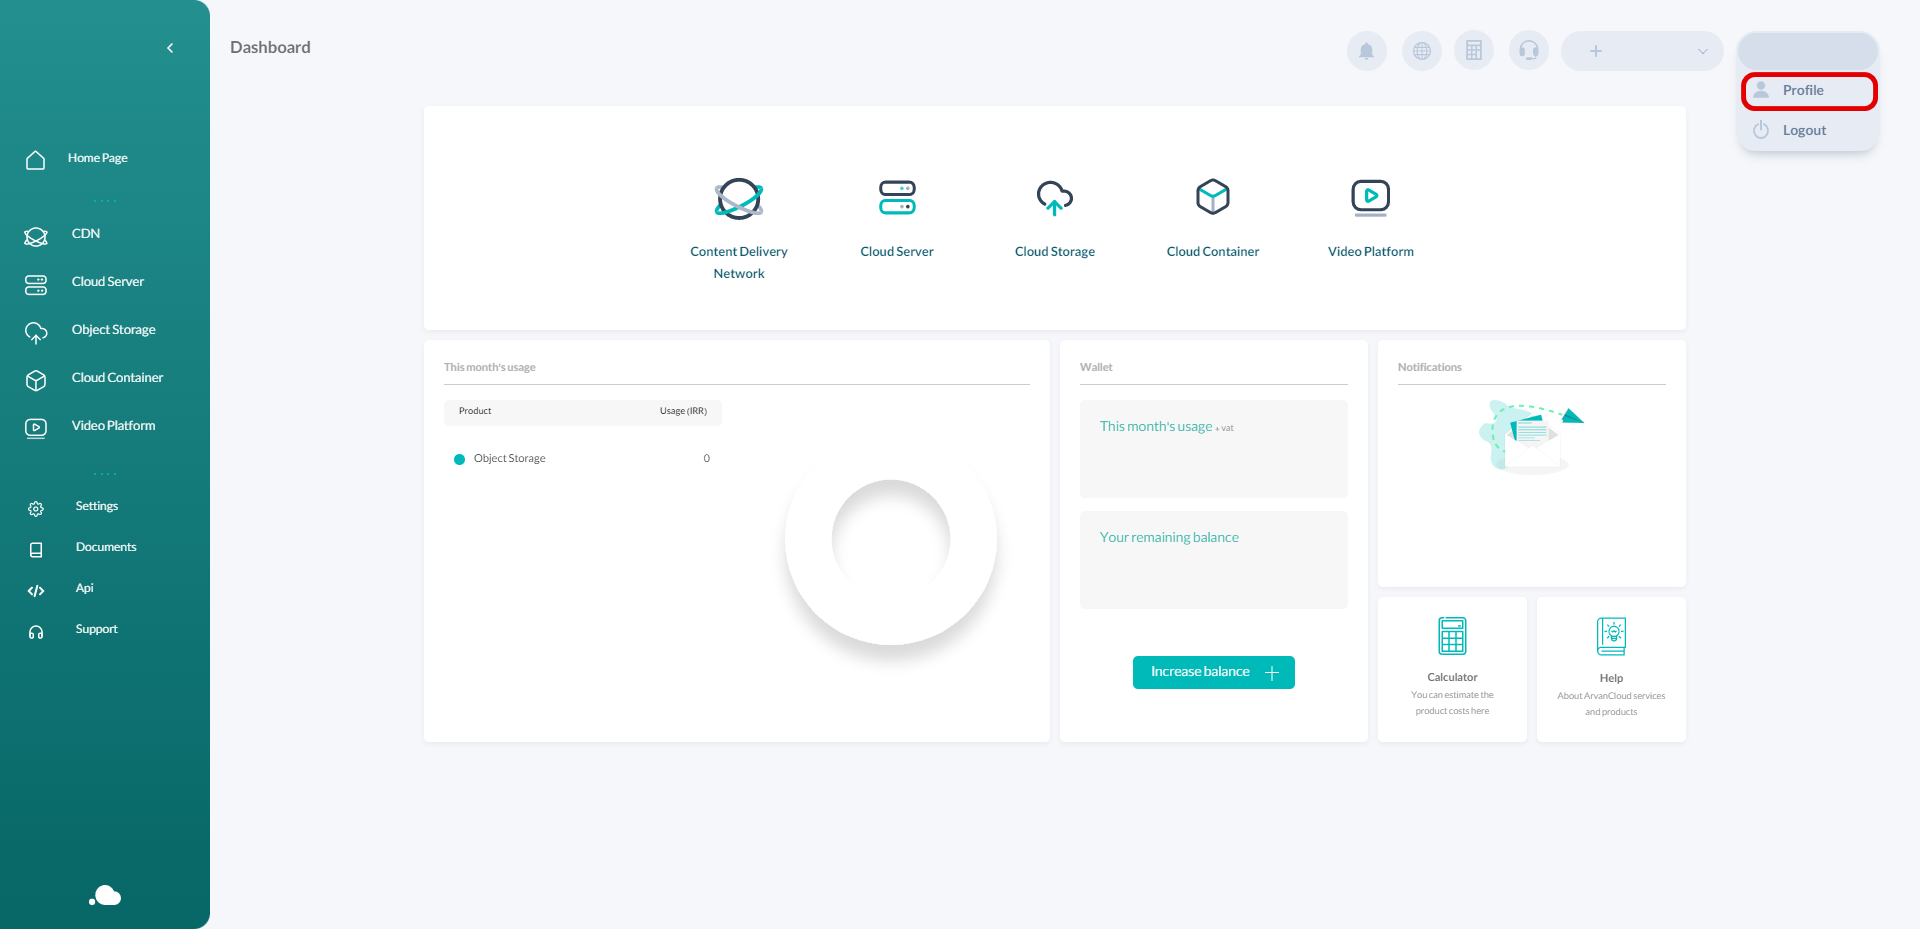Click the Wallet section heading

coord(1096,367)
